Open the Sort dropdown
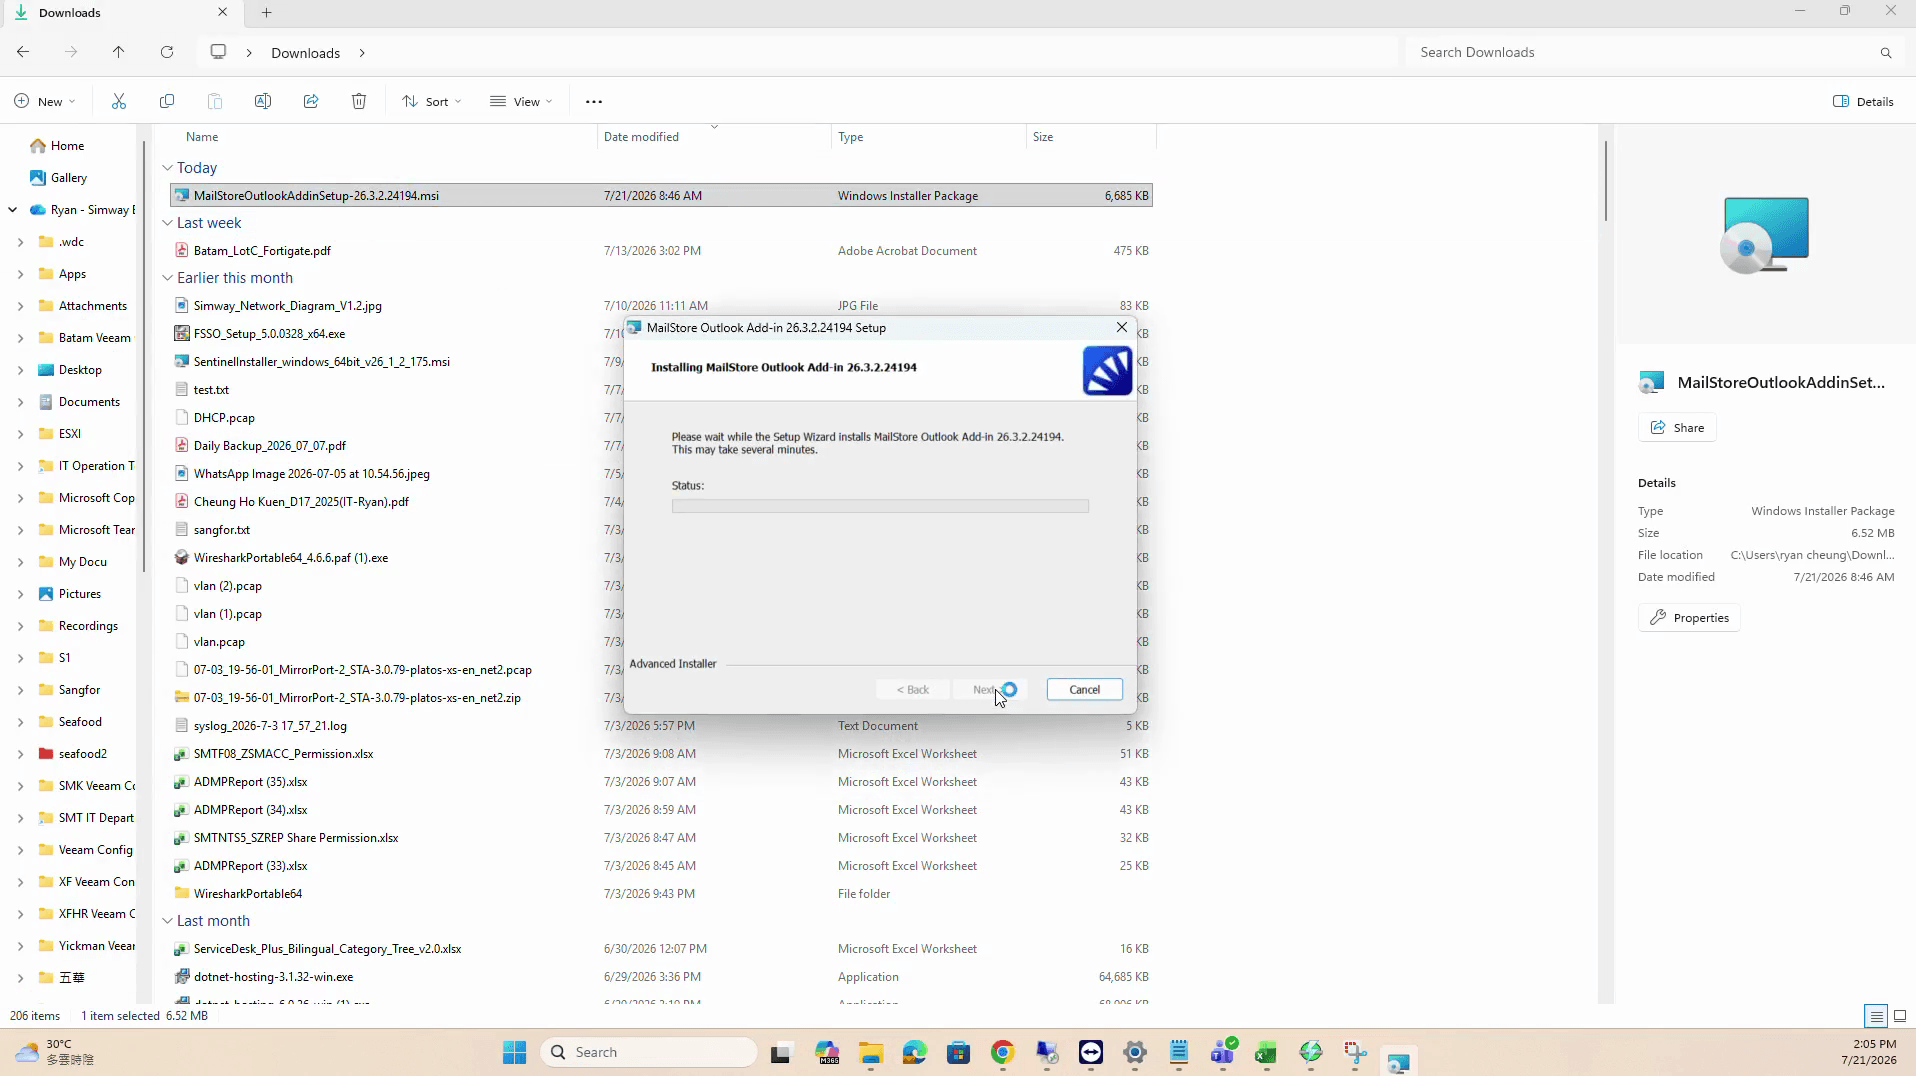Screen dimensions: 1916x1076 (432, 101)
